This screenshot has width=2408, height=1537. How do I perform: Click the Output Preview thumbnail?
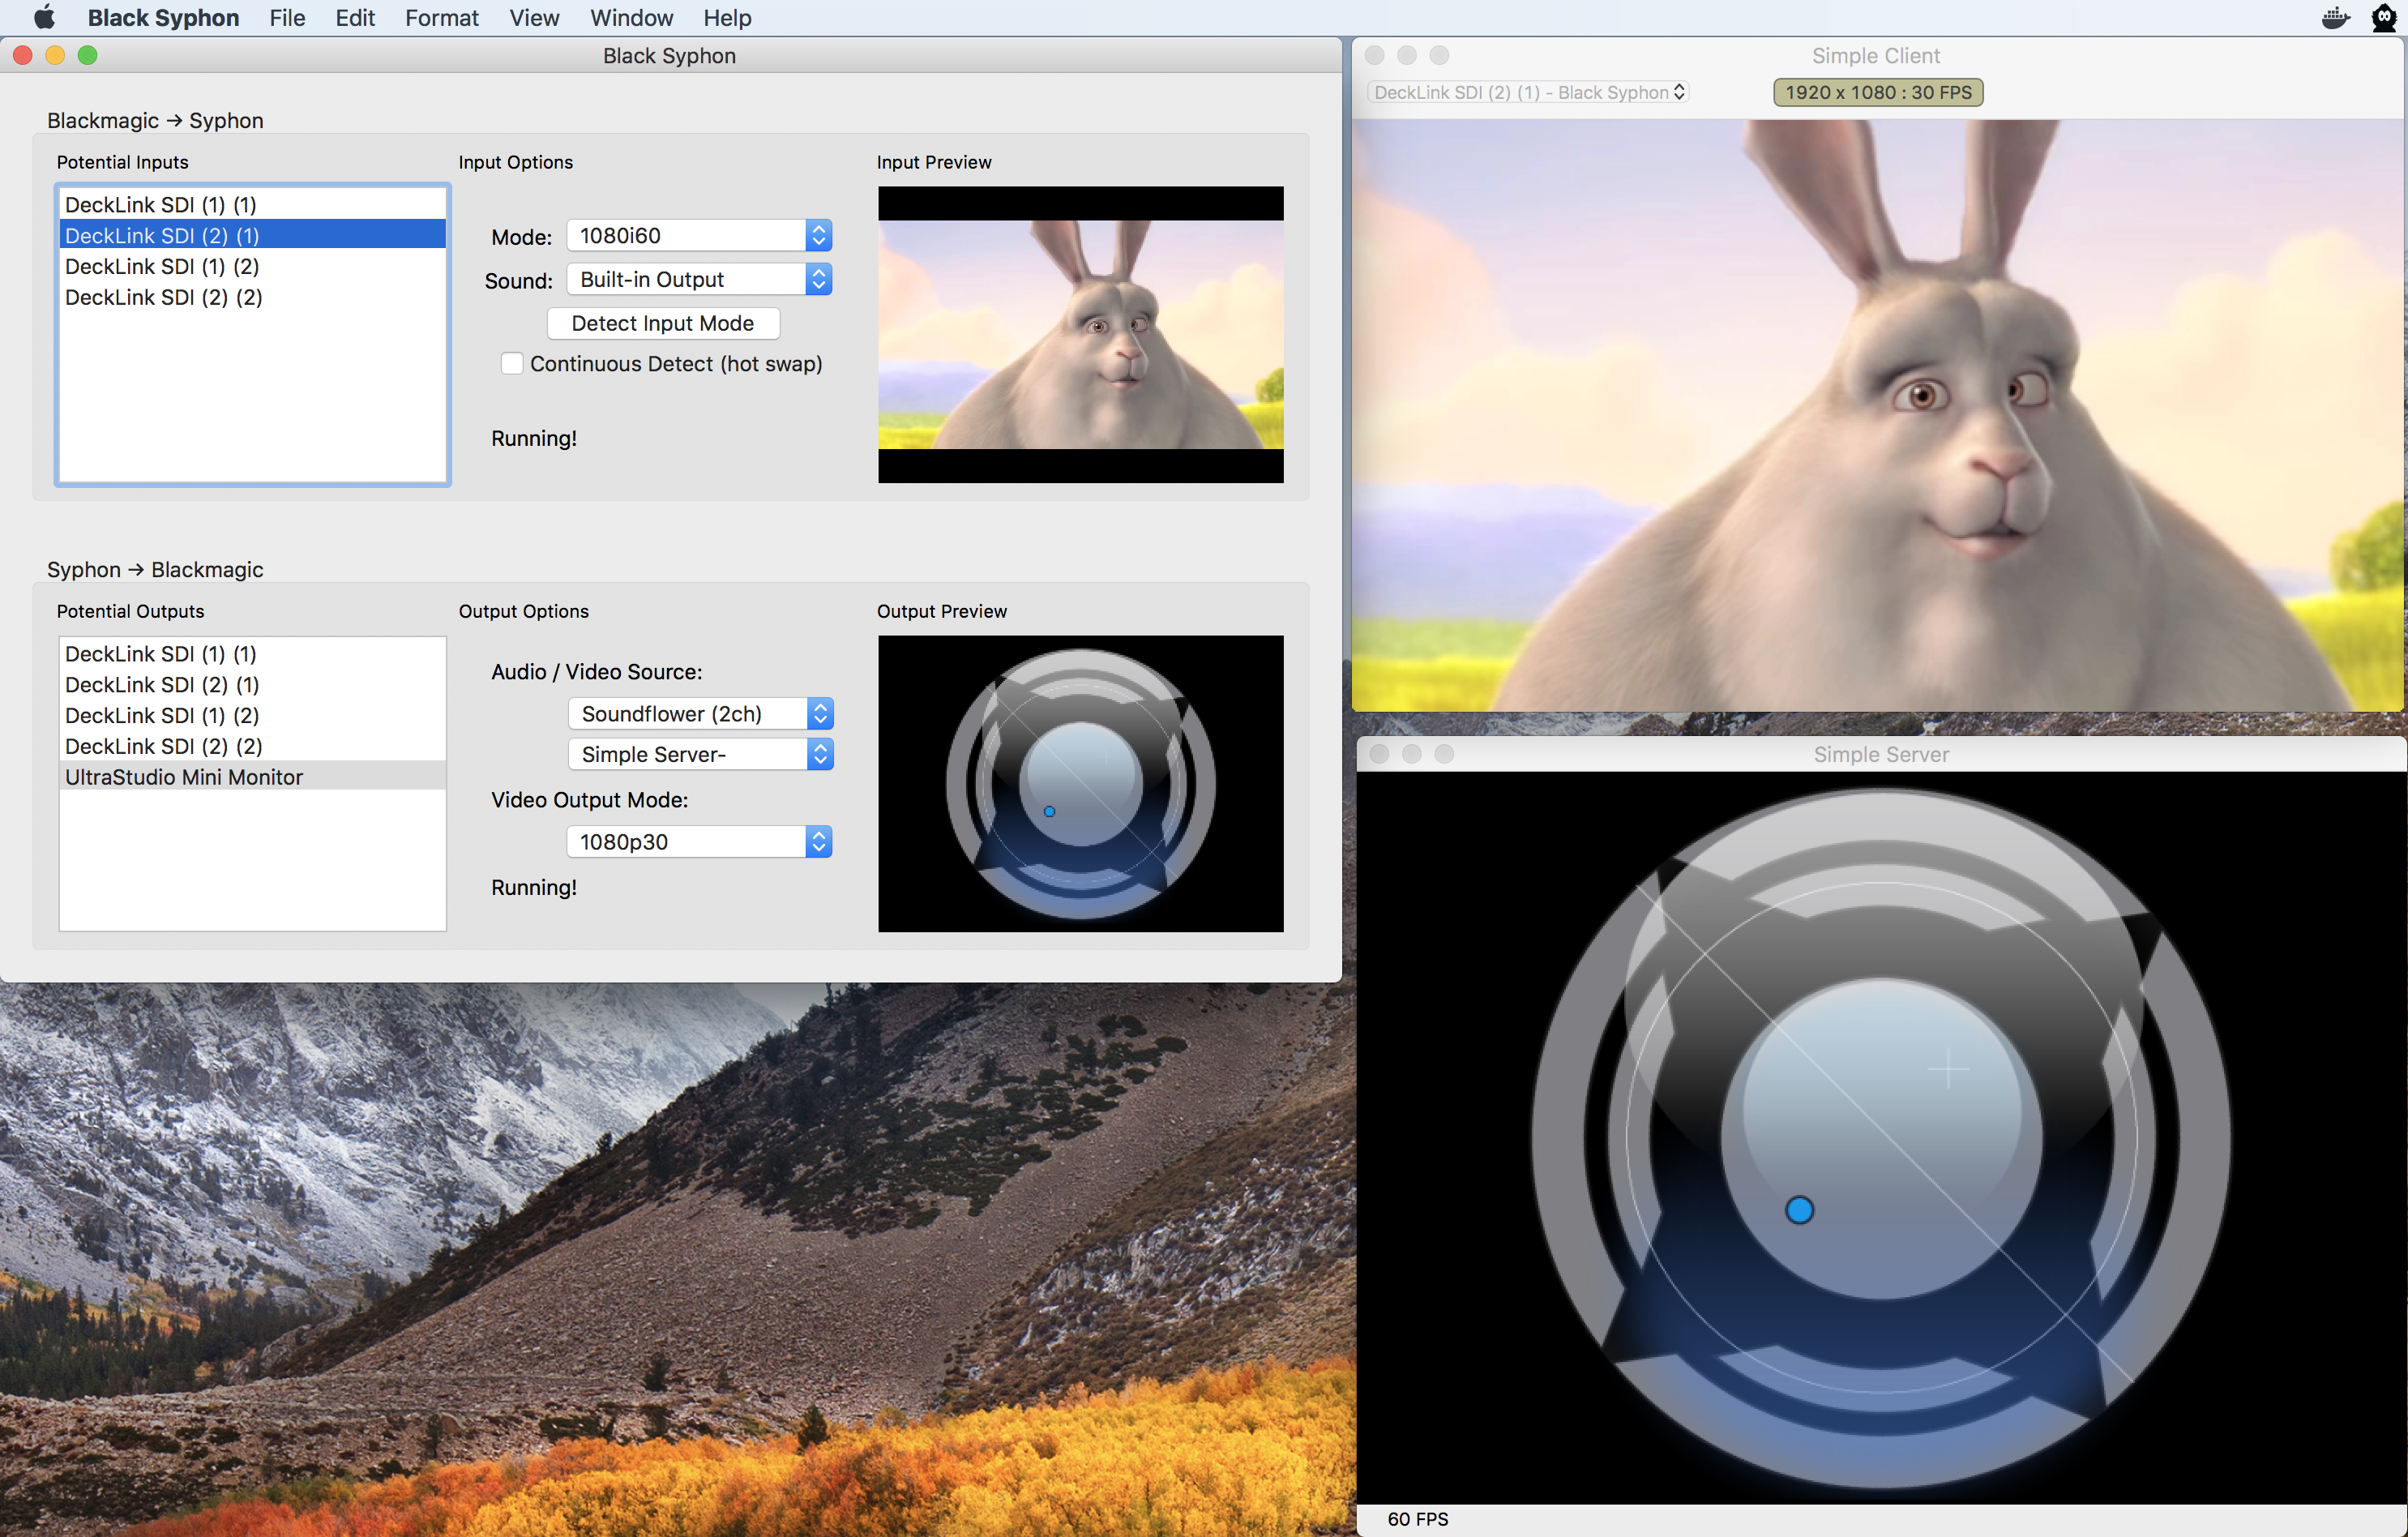tap(1081, 784)
